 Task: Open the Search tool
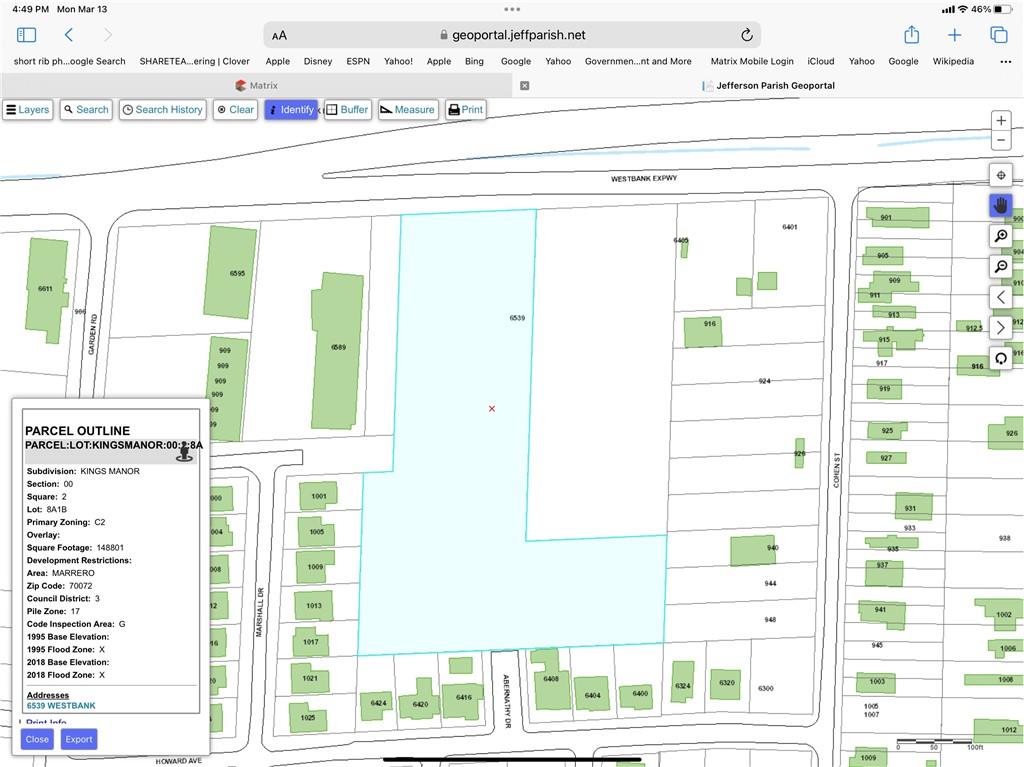tap(86, 110)
